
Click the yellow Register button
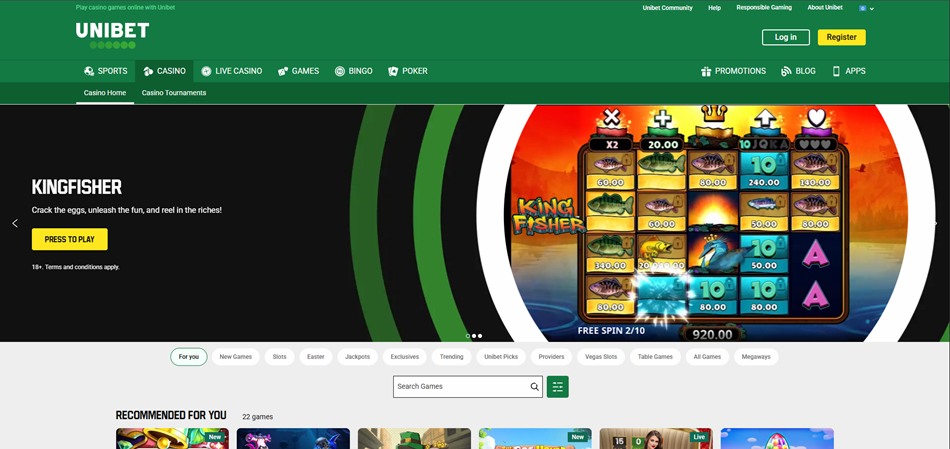[x=842, y=37]
